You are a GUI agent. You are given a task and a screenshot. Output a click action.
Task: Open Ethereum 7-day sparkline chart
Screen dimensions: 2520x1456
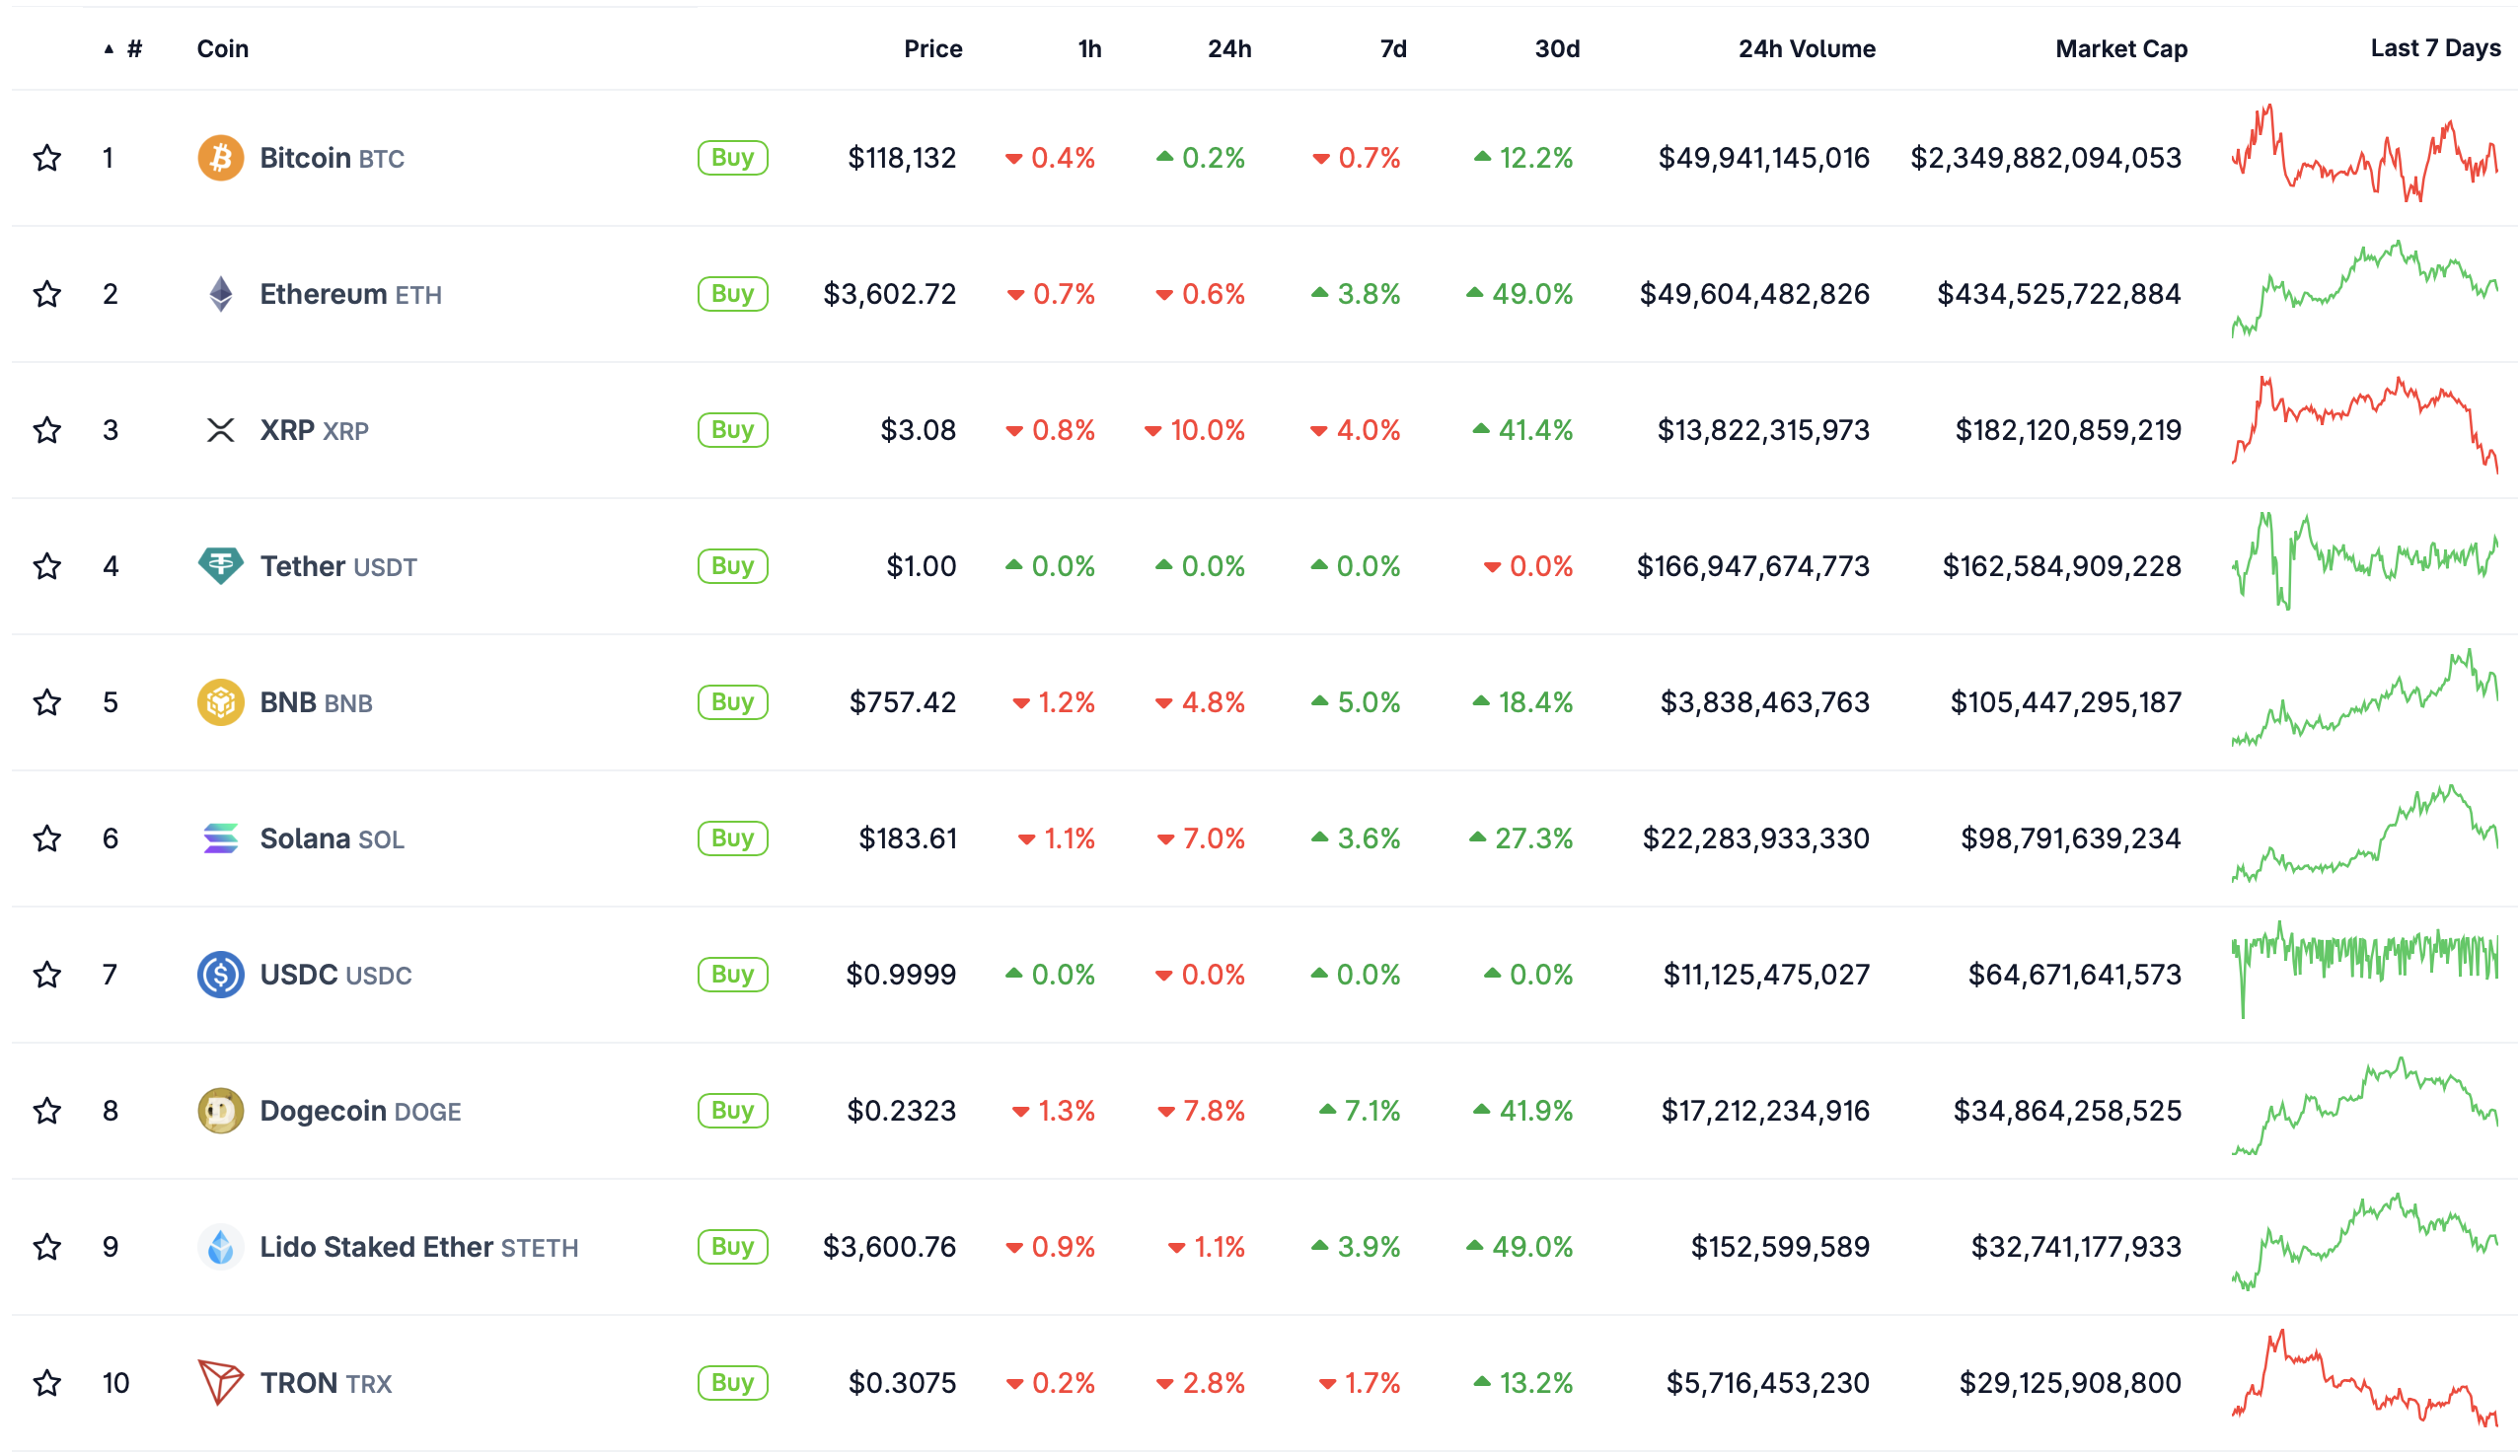click(x=2365, y=289)
